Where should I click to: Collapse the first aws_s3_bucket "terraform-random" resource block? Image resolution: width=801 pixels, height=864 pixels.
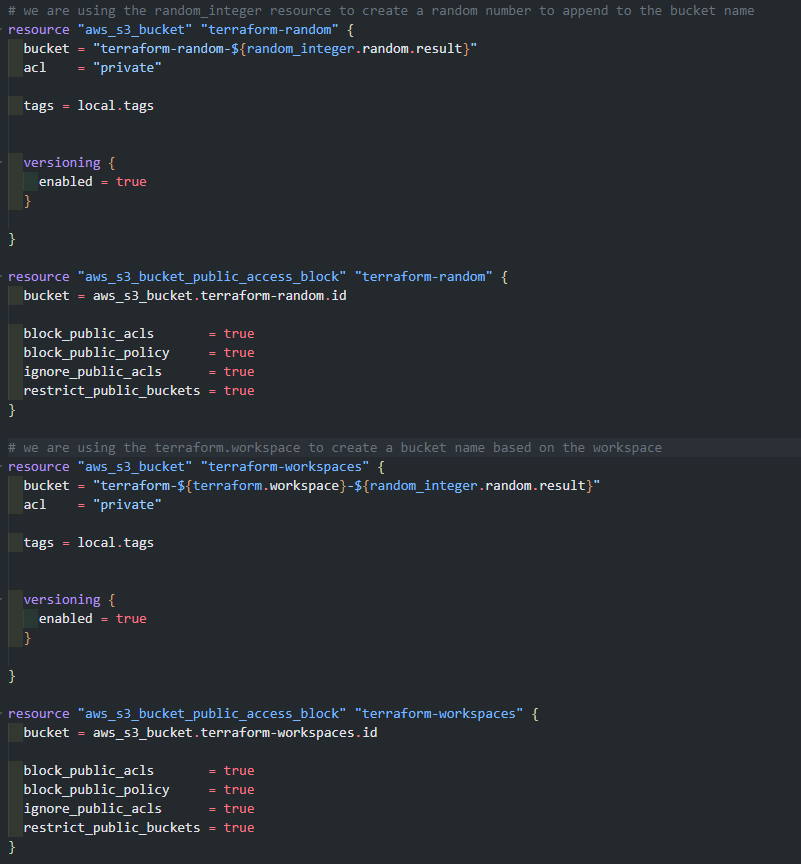[x=2, y=30]
